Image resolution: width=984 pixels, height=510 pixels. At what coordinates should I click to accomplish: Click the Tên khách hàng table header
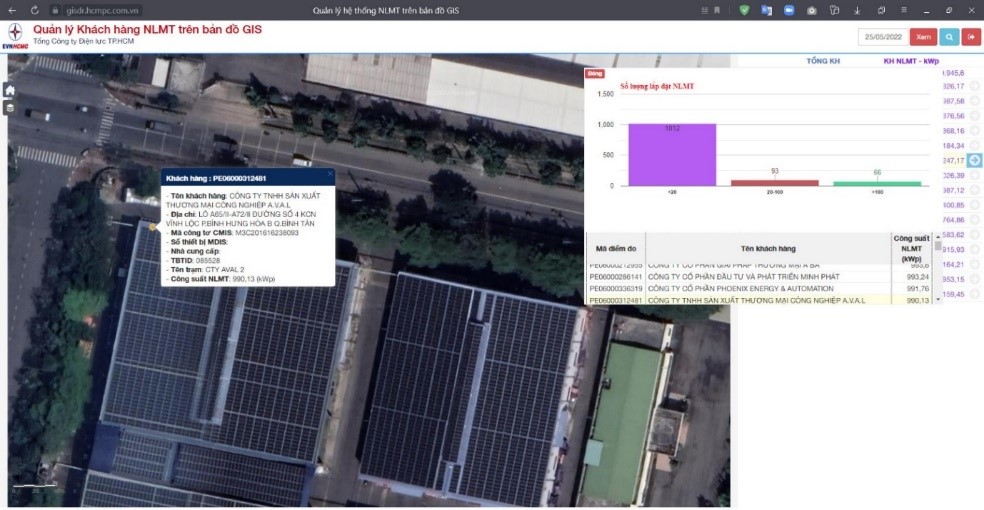click(768, 249)
